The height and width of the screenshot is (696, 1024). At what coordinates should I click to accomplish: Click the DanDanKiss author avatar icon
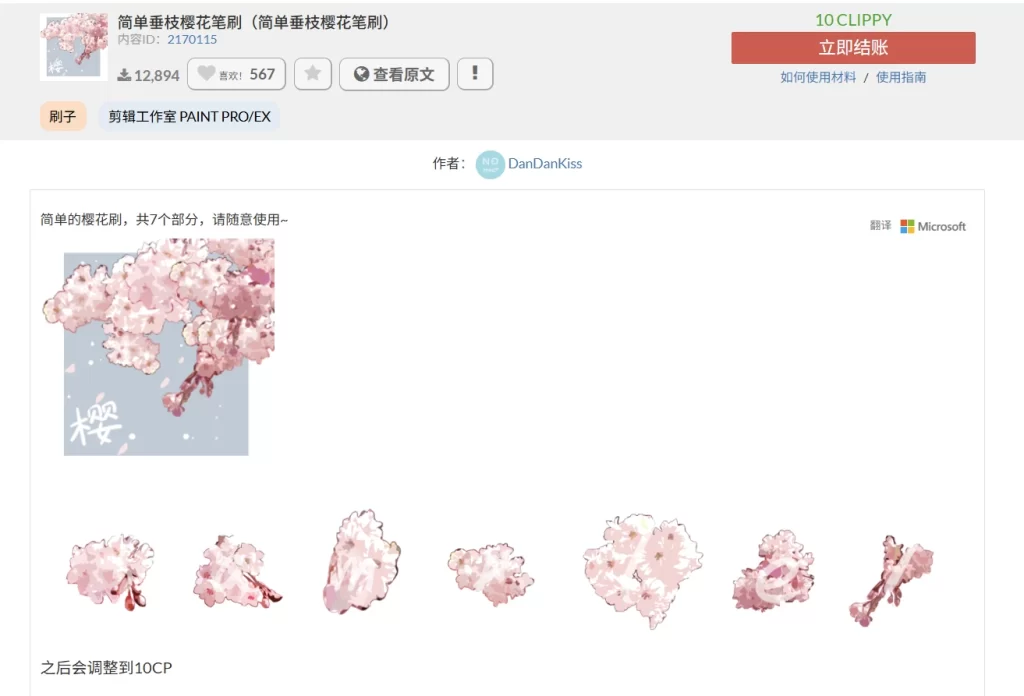[x=490, y=164]
